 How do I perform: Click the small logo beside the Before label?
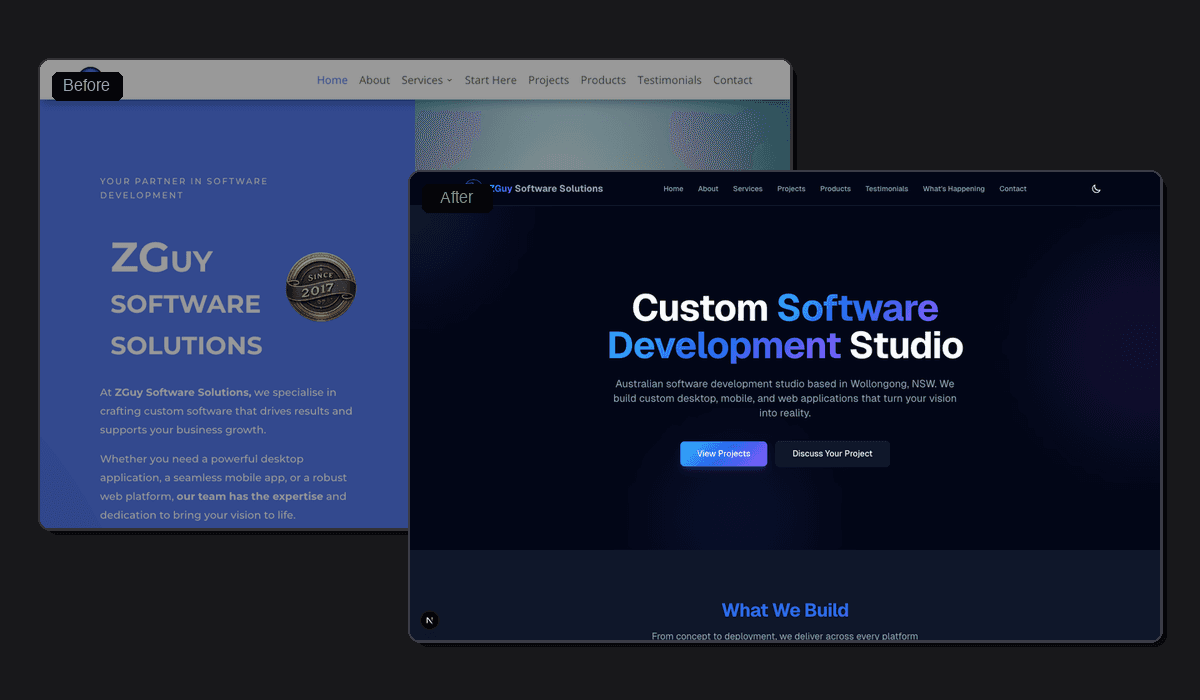pyautogui.click(x=89, y=70)
